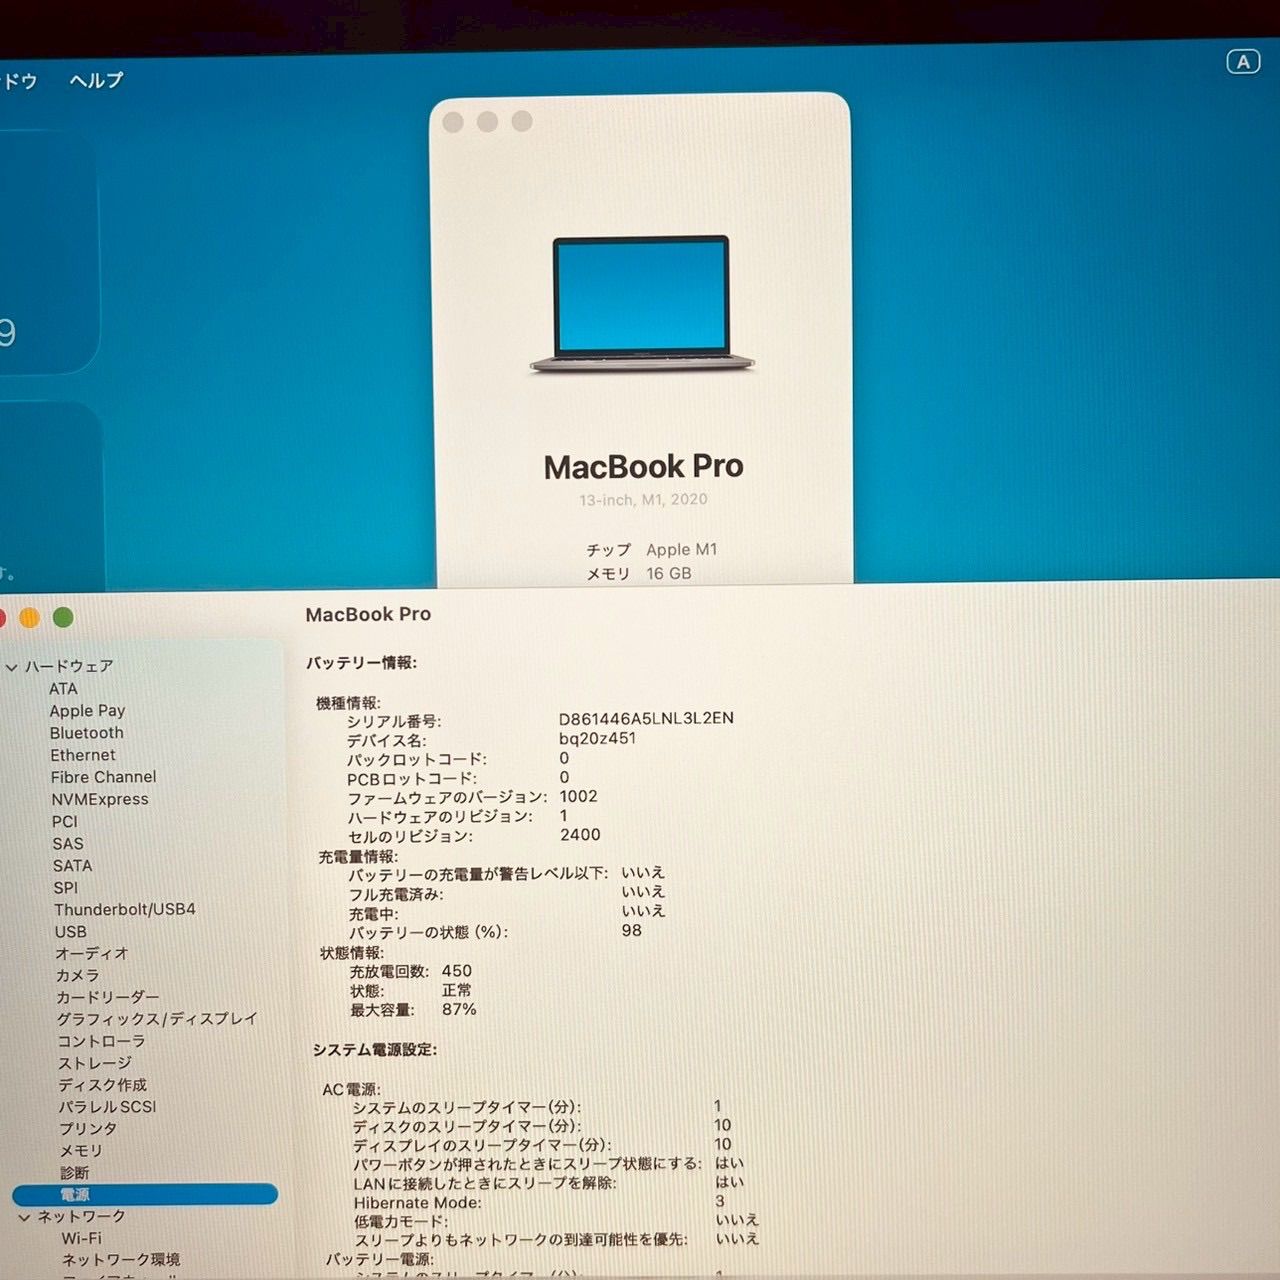Select SAS in the sidebar
Viewport: 1280px width, 1280px height.
[68, 843]
